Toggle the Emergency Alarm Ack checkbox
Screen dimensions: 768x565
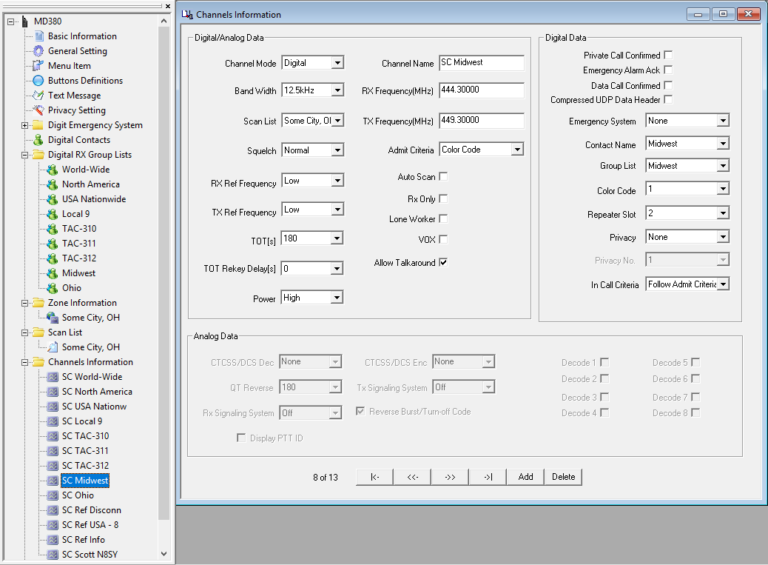click(668, 70)
